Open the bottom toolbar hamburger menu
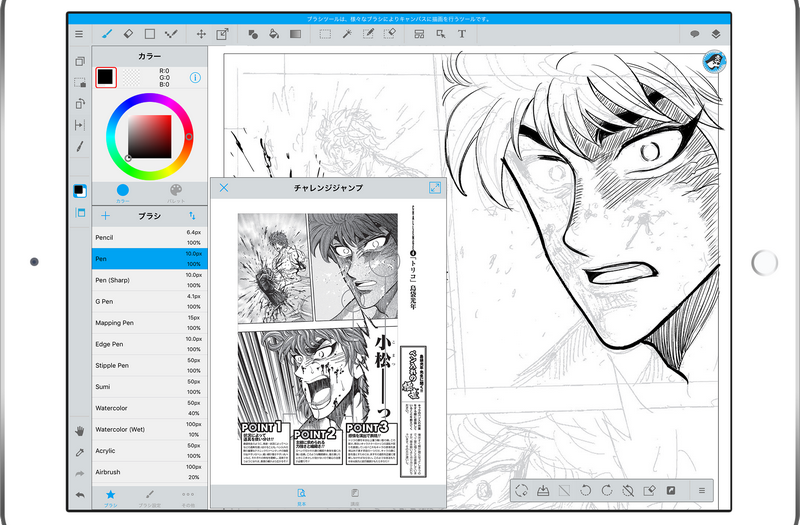The width and height of the screenshot is (800, 525). tap(702, 491)
